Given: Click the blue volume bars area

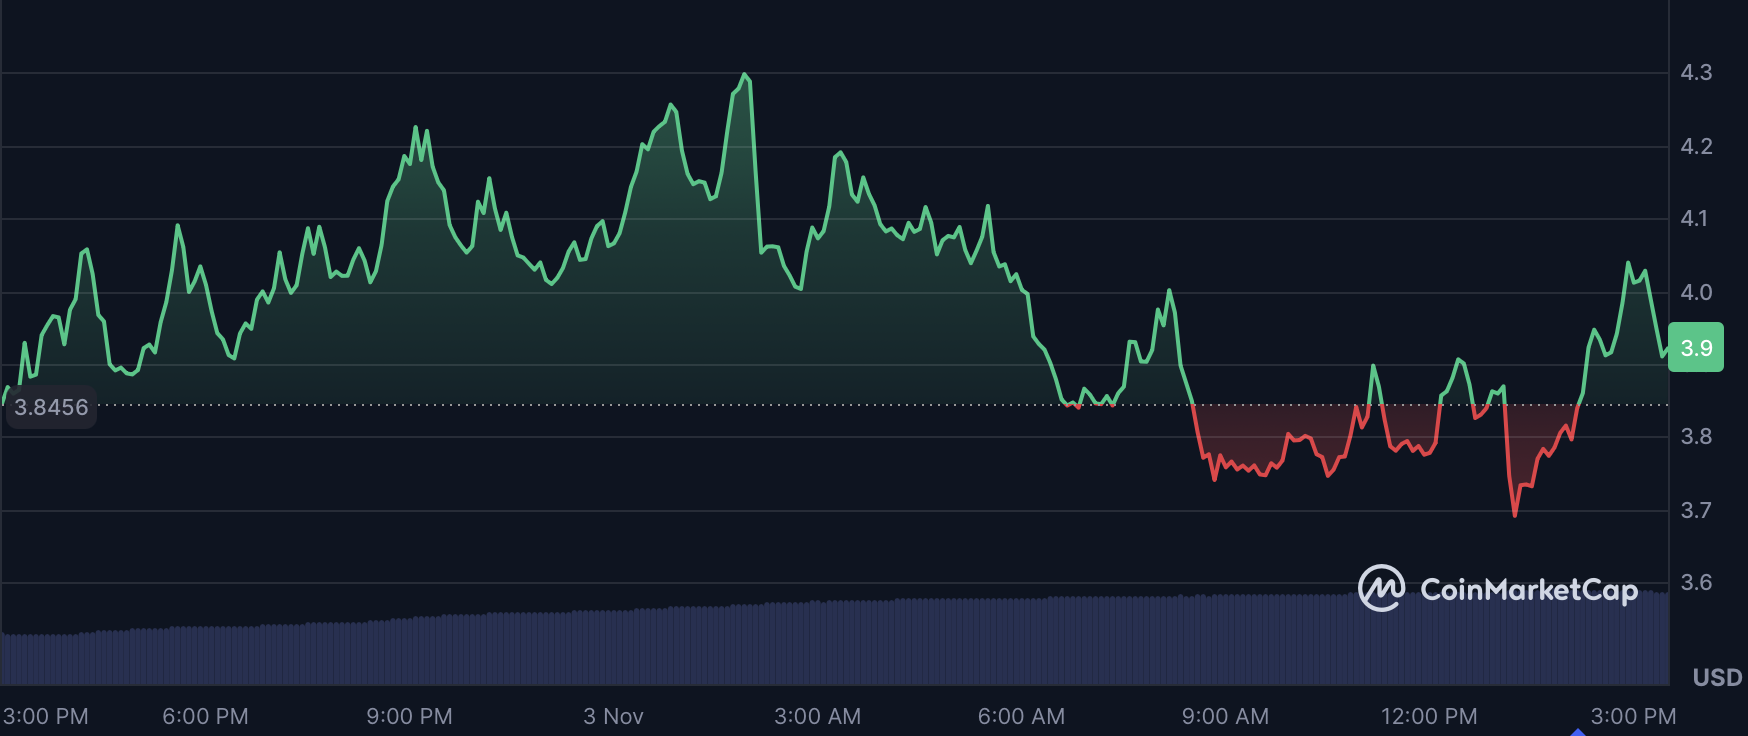Looking at the screenshot, I should [x=800, y=645].
